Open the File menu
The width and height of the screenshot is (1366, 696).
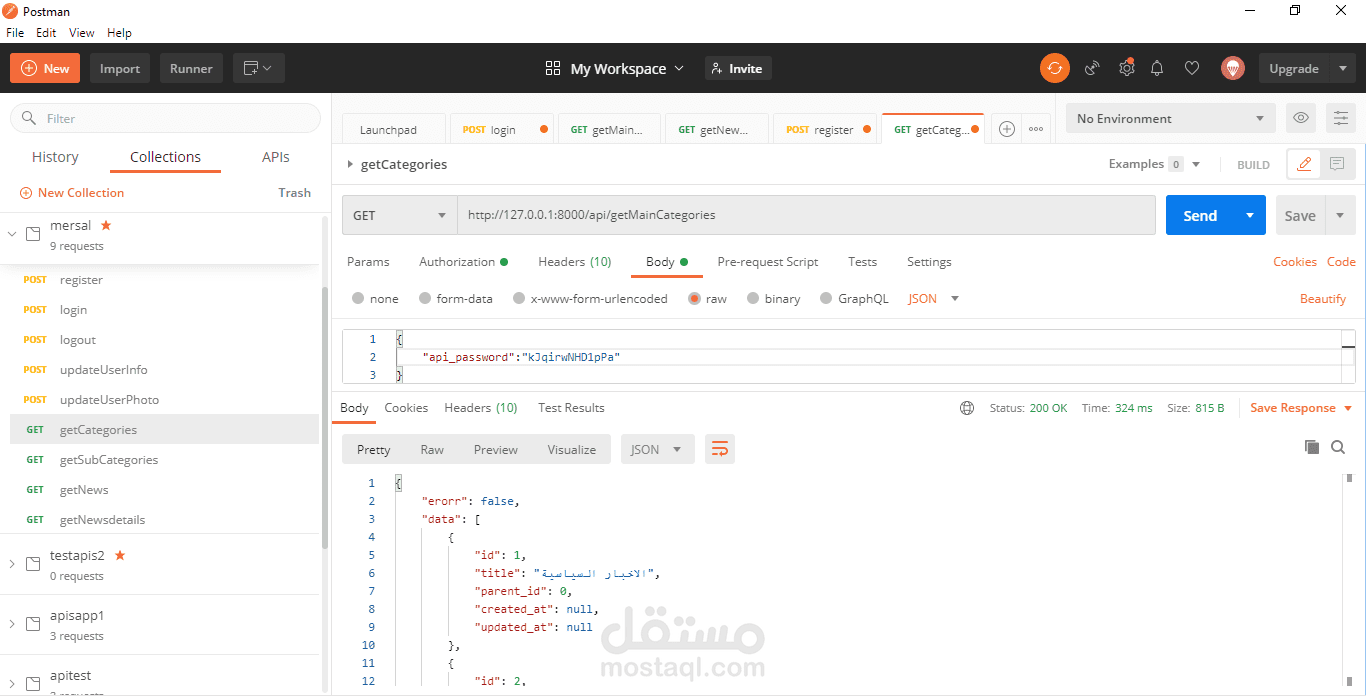15,33
